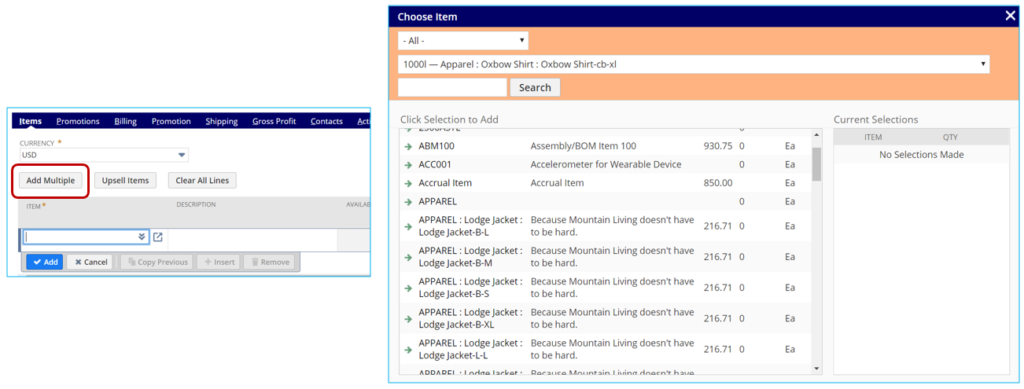1024x389 pixels.
Task: Select the ABM100 item name
Action: pos(436,146)
